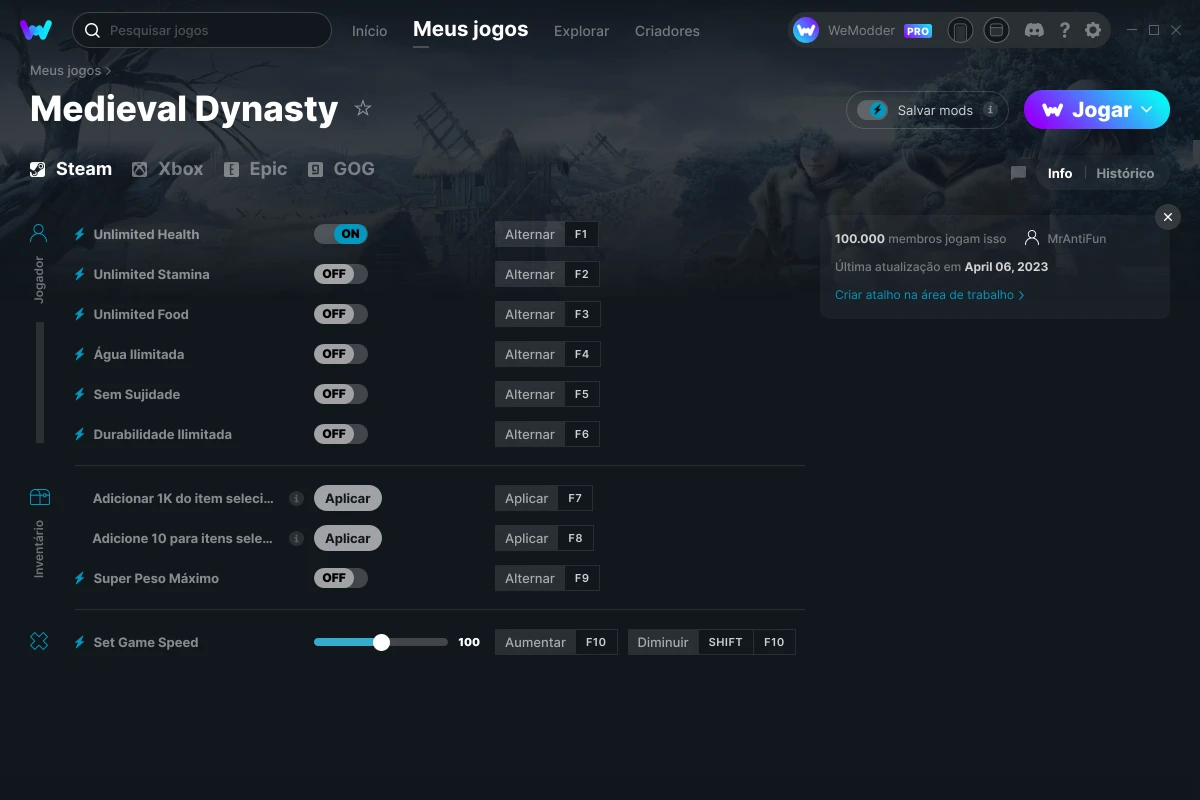Enable Durabilidade Ilimitada toggle
Screen dimensions: 1200x800
[341, 434]
